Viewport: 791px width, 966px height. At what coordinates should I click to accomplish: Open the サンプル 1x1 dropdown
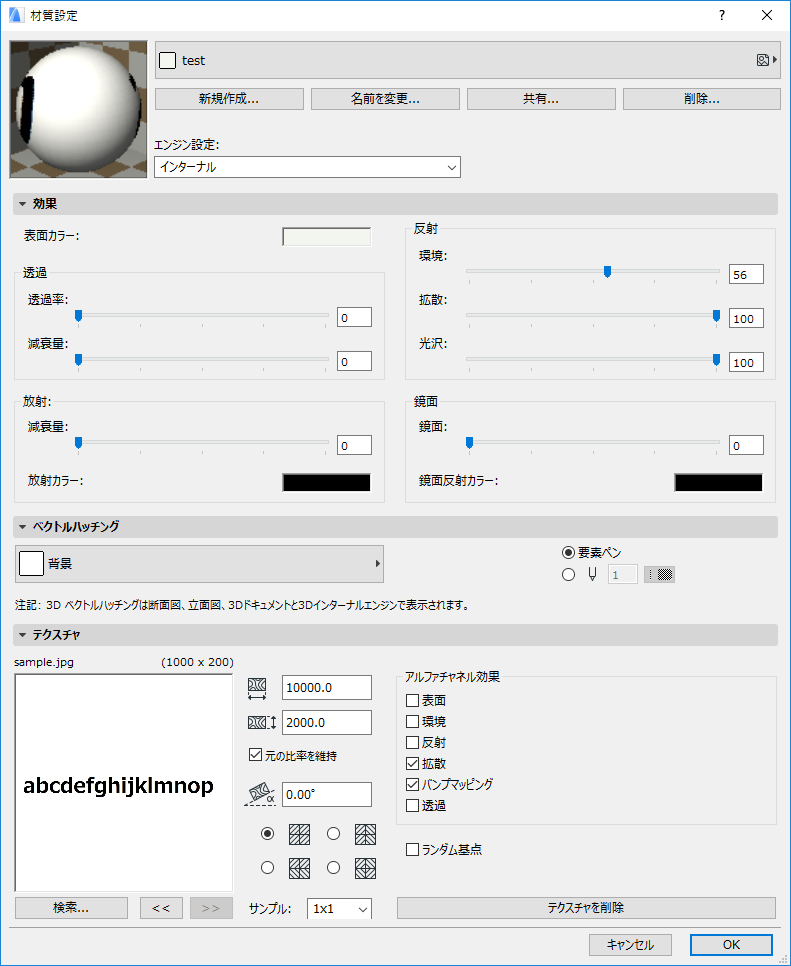[x=339, y=909]
